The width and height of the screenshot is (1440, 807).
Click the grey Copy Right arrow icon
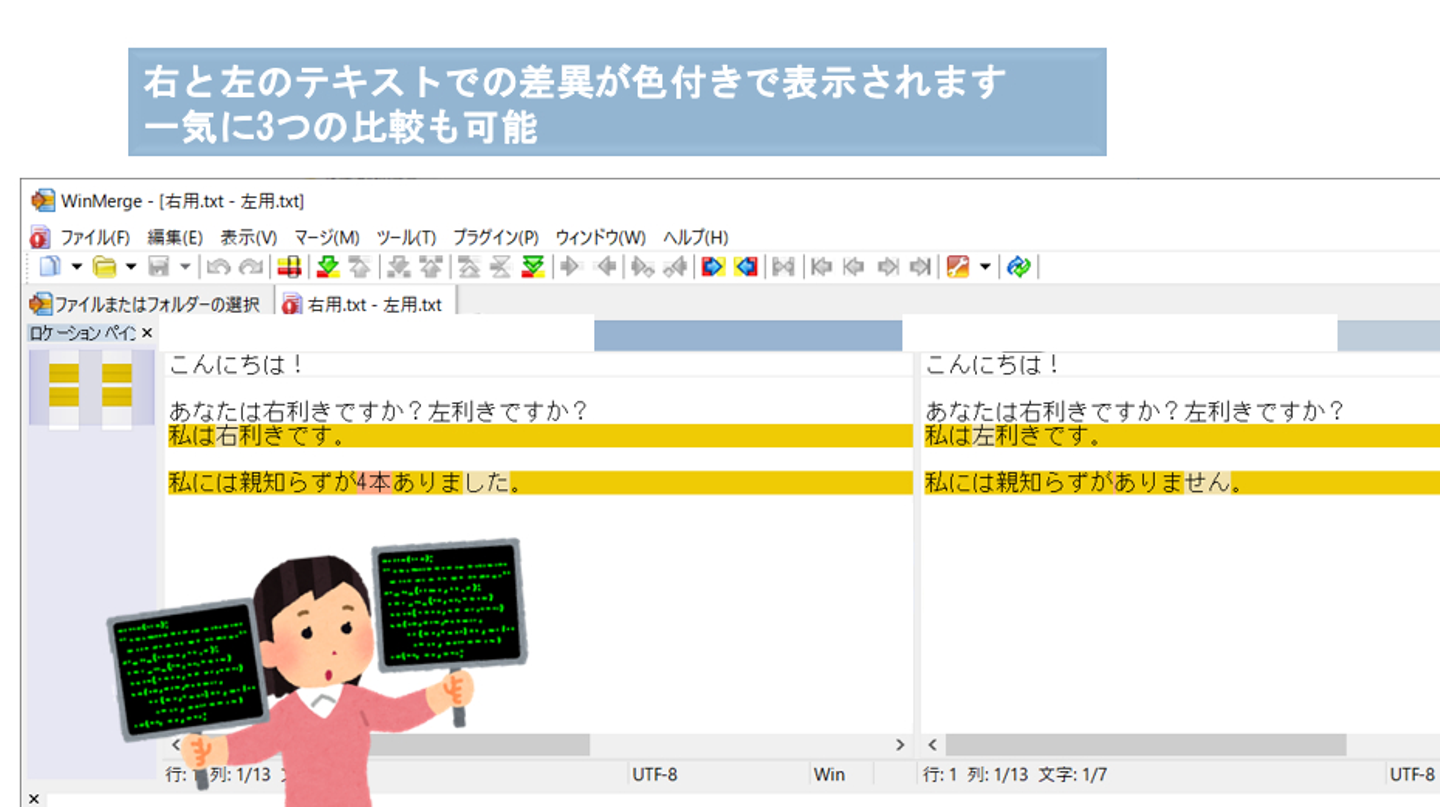[x=569, y=267]
